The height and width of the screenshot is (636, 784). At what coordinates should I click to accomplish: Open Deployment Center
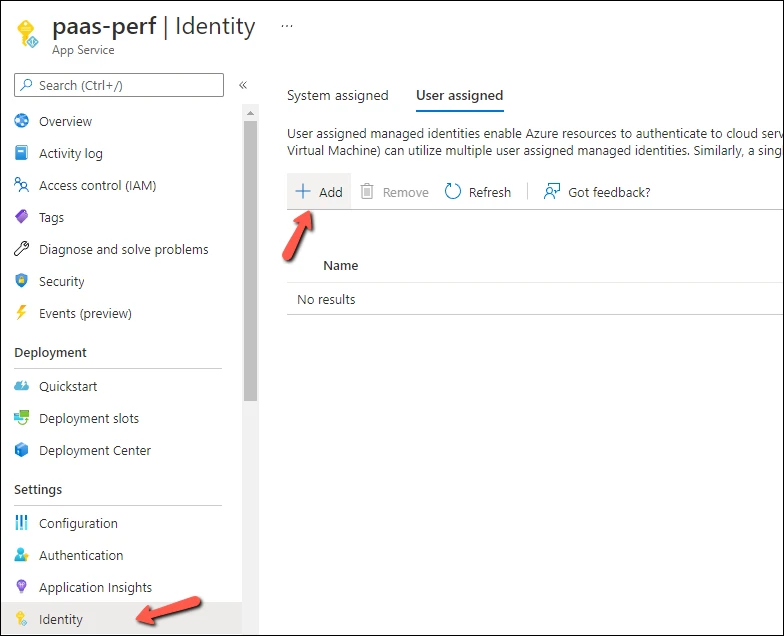pos(94,450)
